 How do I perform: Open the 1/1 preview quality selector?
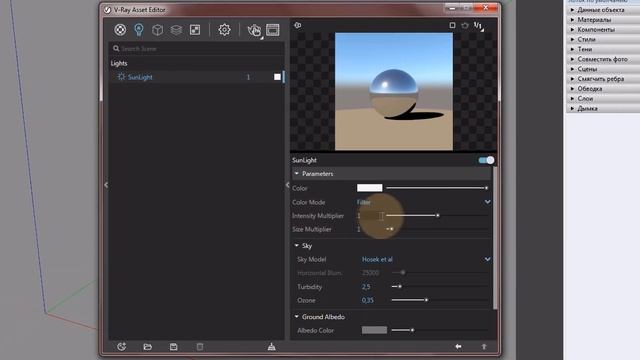point(478,26)
